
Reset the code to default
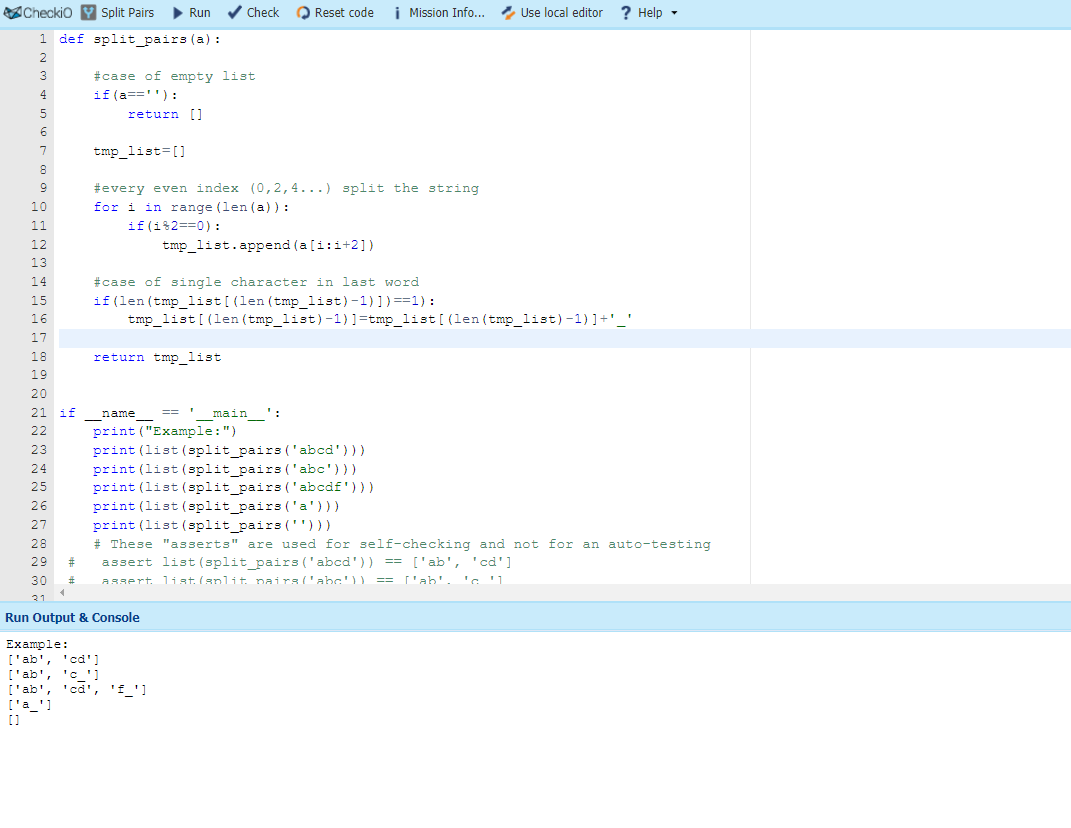click(335, 12)
